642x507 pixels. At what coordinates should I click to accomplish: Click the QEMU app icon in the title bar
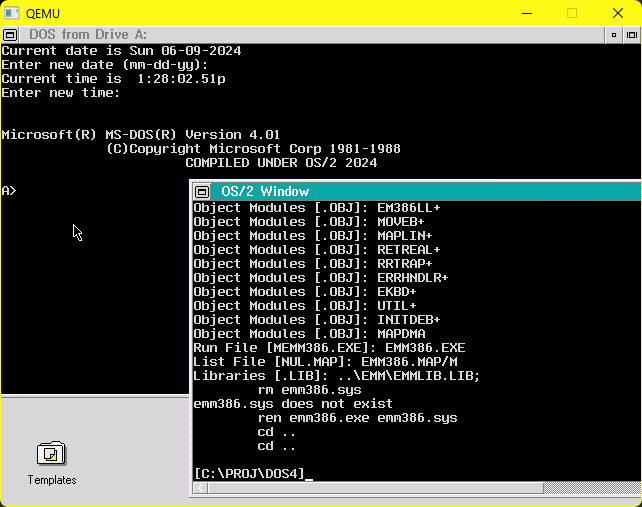click(x=11, y=13)
